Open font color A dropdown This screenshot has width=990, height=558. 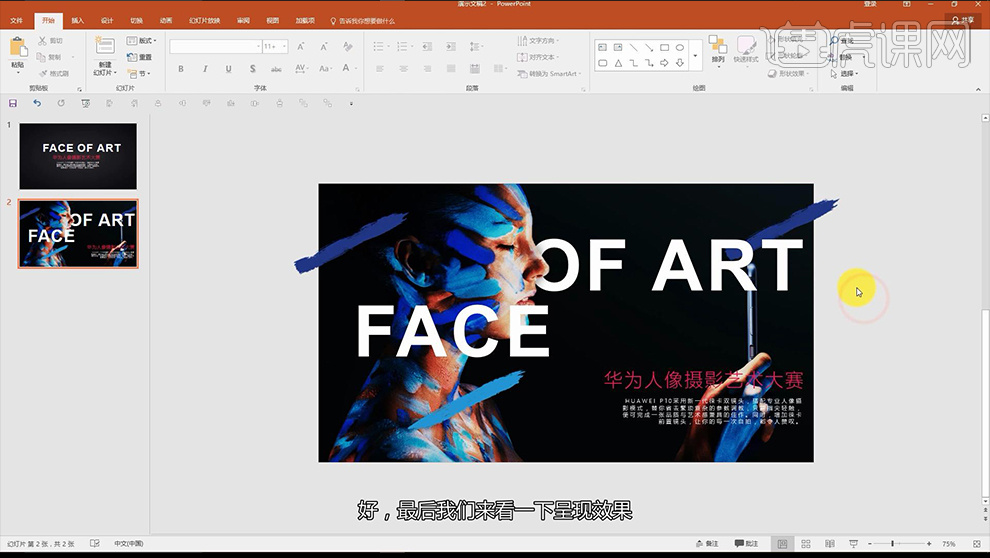coord(349,68)
